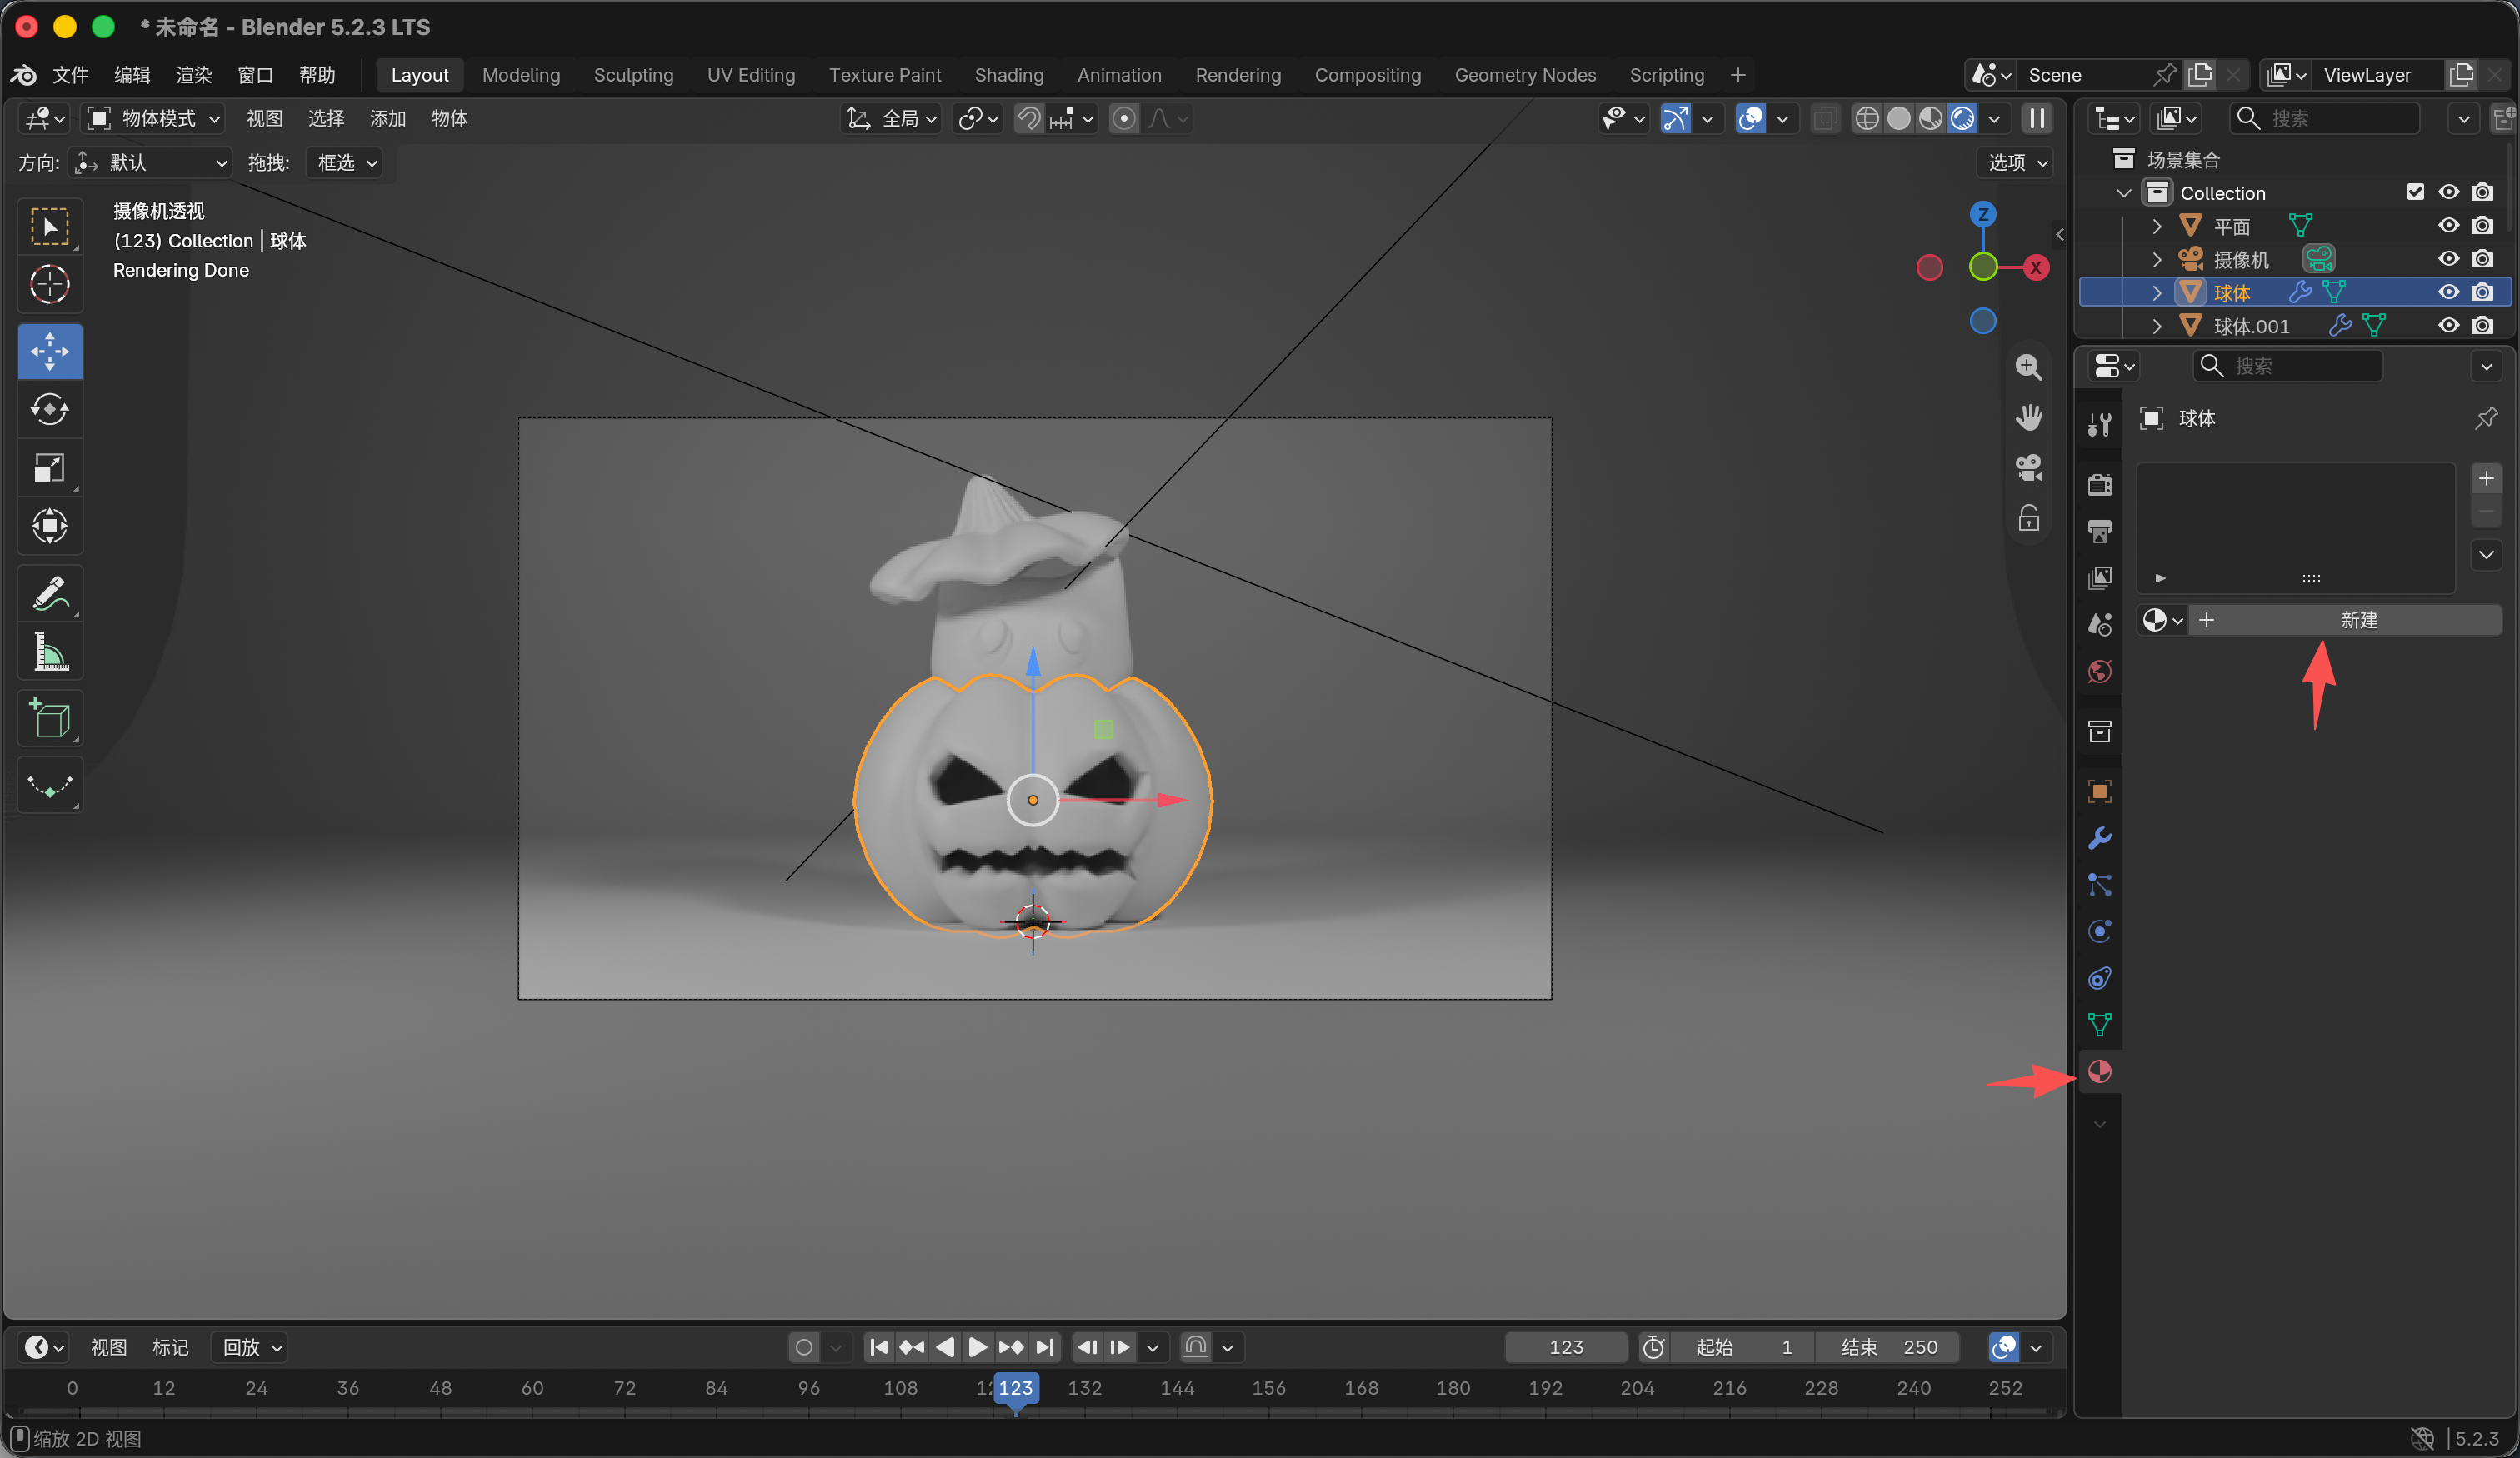Toggle viewport gizmos display
Screen dimensions: 2520x1458
[x=1675, y=118]
